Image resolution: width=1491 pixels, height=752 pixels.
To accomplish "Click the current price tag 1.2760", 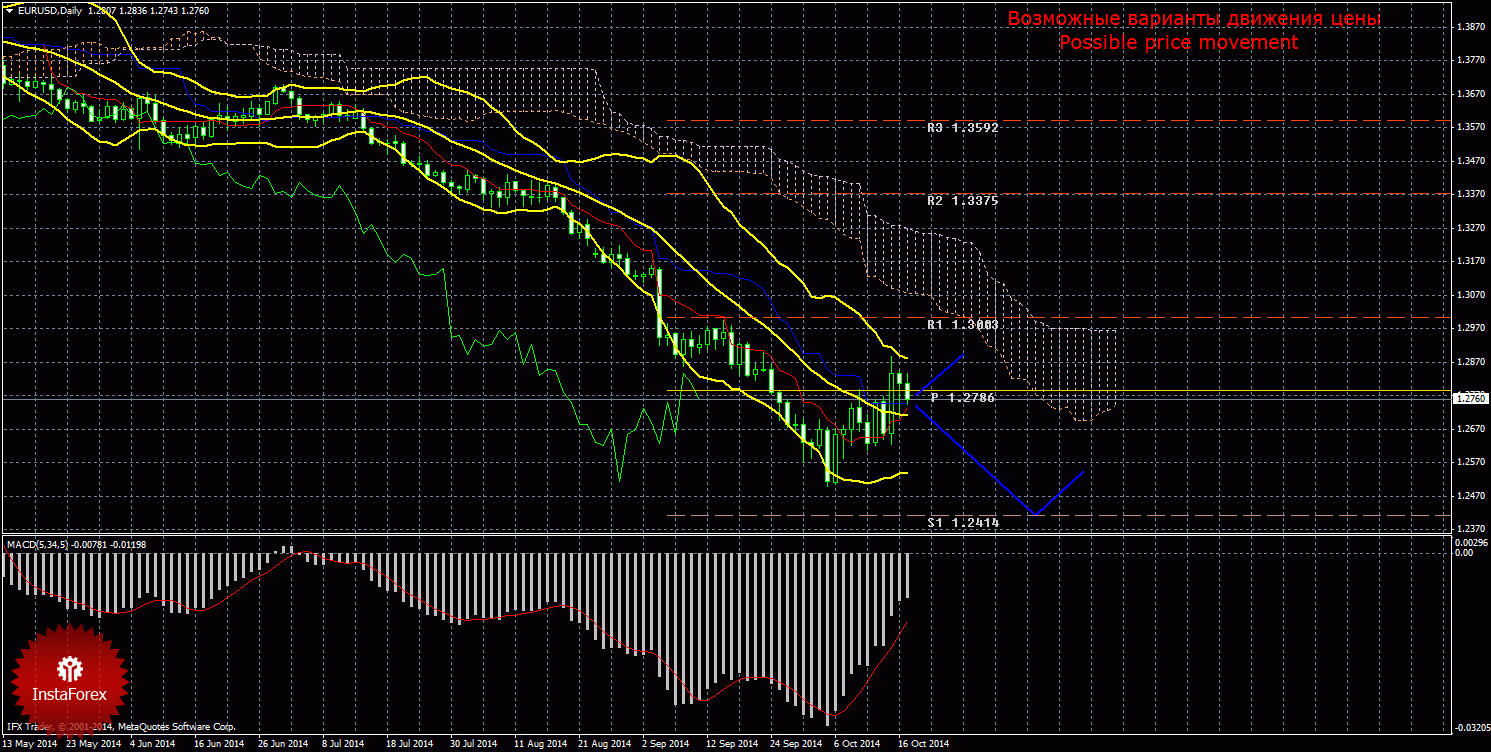I will click(1470, 399).
